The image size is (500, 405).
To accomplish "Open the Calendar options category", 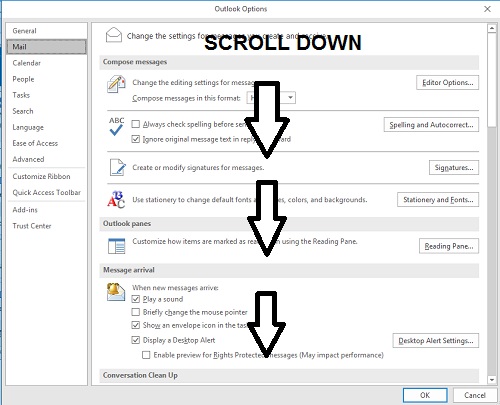I will [x=46, y=63].
